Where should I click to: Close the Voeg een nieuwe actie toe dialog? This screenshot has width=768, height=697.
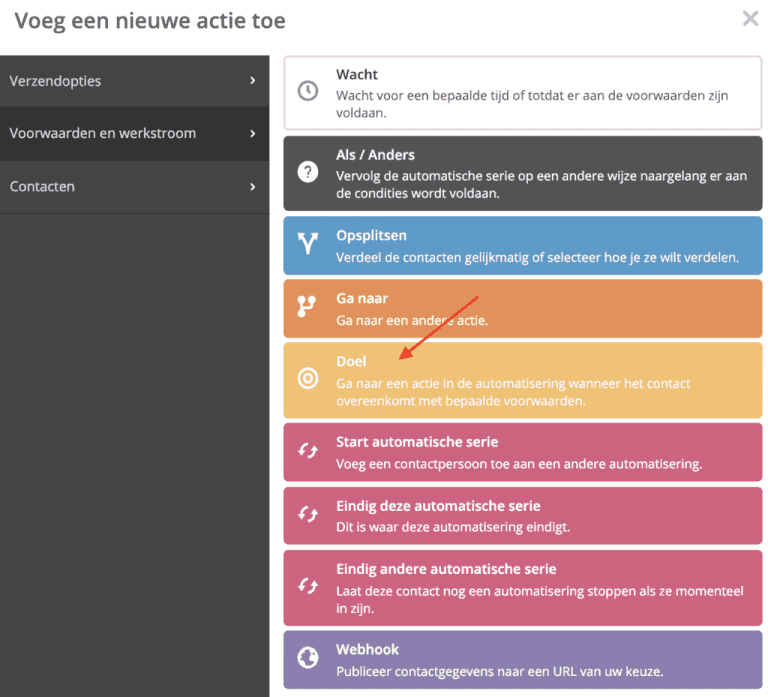[749, 18]
